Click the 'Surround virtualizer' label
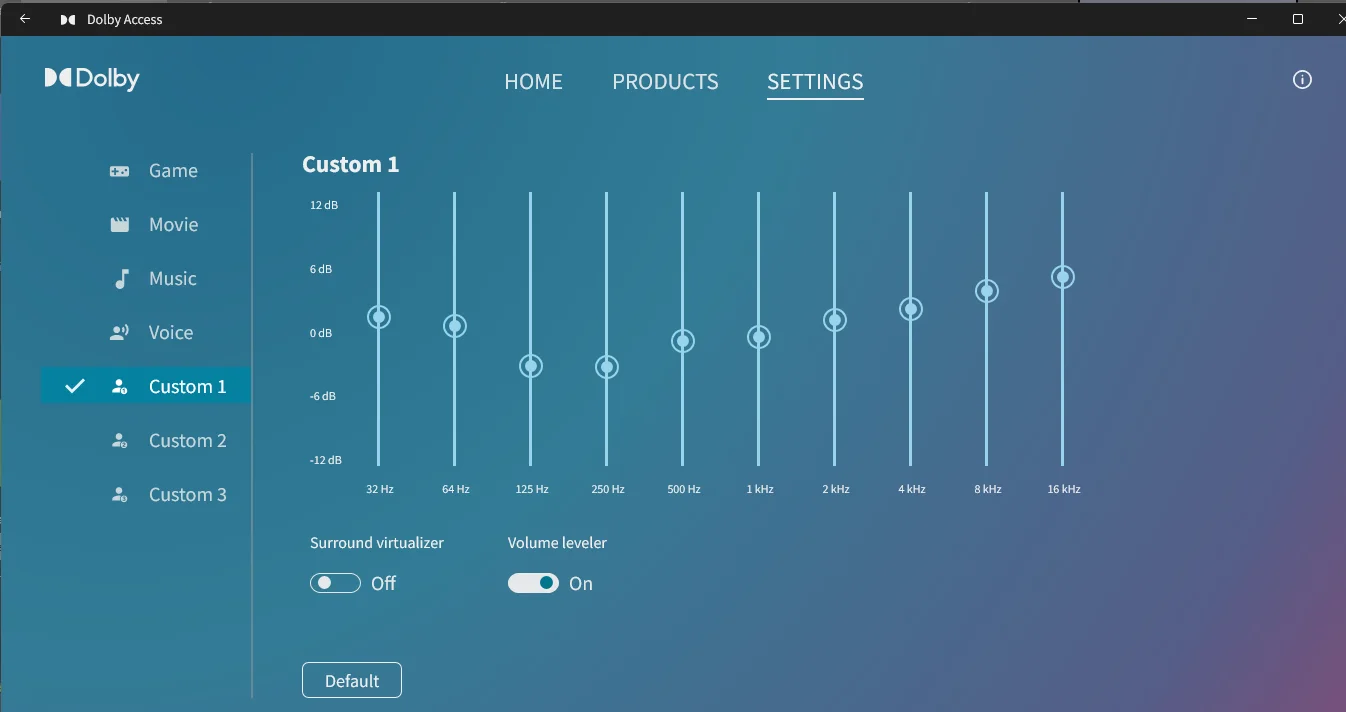 tap(377, 543)
